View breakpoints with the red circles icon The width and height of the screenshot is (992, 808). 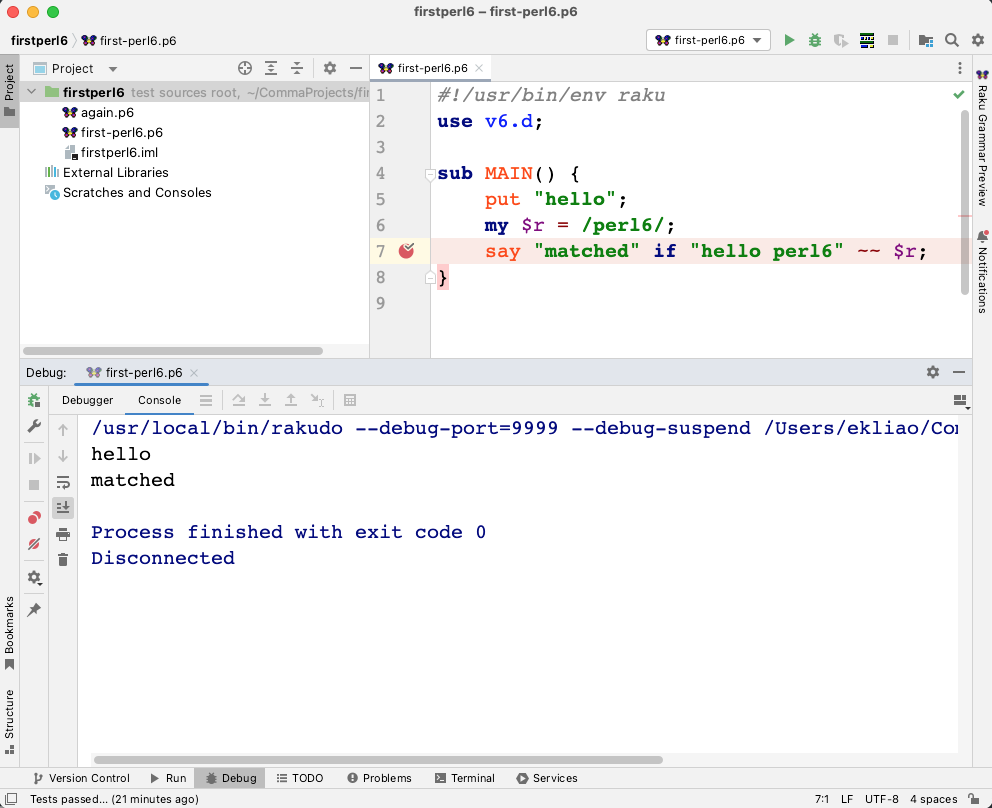click(x=34, y=518)
